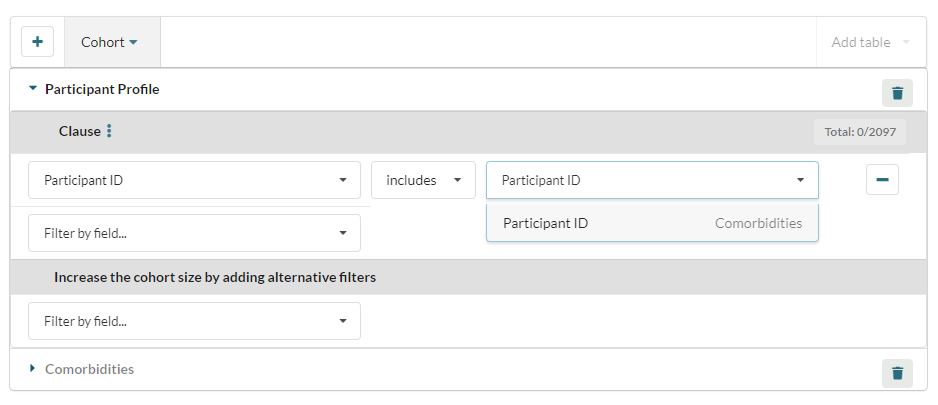938x405 pixels.
Task: Expand the Comorbidities section triangle
Action: tap(33, 369)
